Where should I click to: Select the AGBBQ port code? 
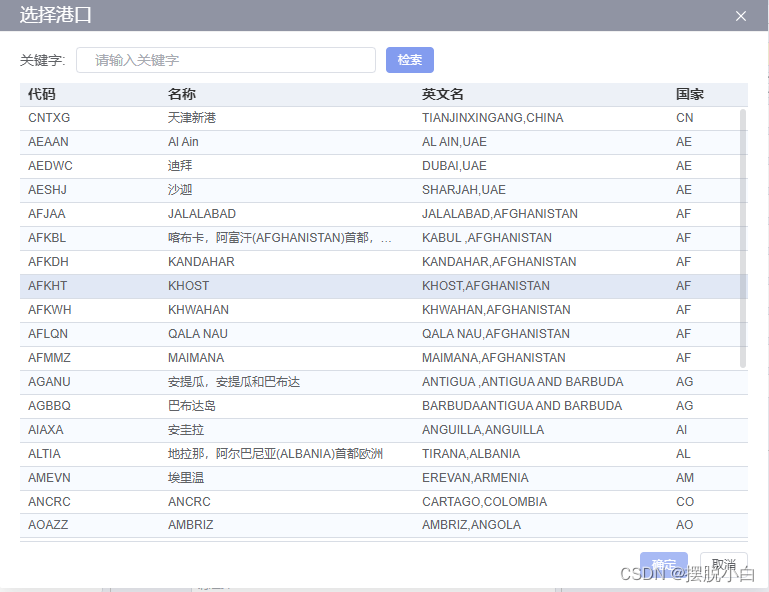(49, 406)
